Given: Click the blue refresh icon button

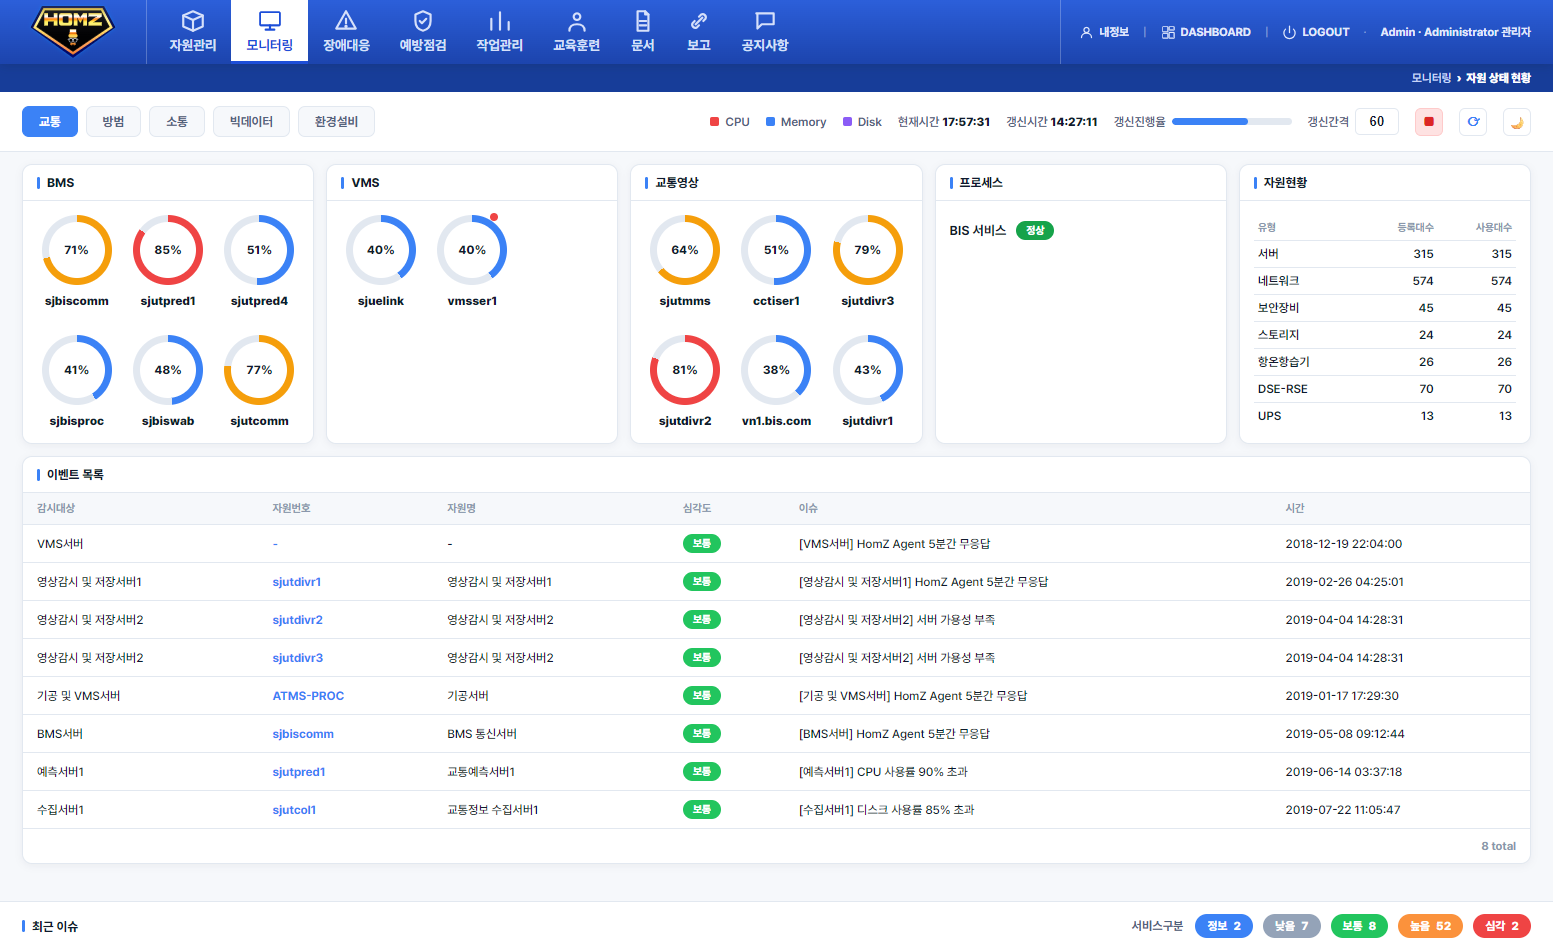Looking at the screenshot, I should point(1473,122).
